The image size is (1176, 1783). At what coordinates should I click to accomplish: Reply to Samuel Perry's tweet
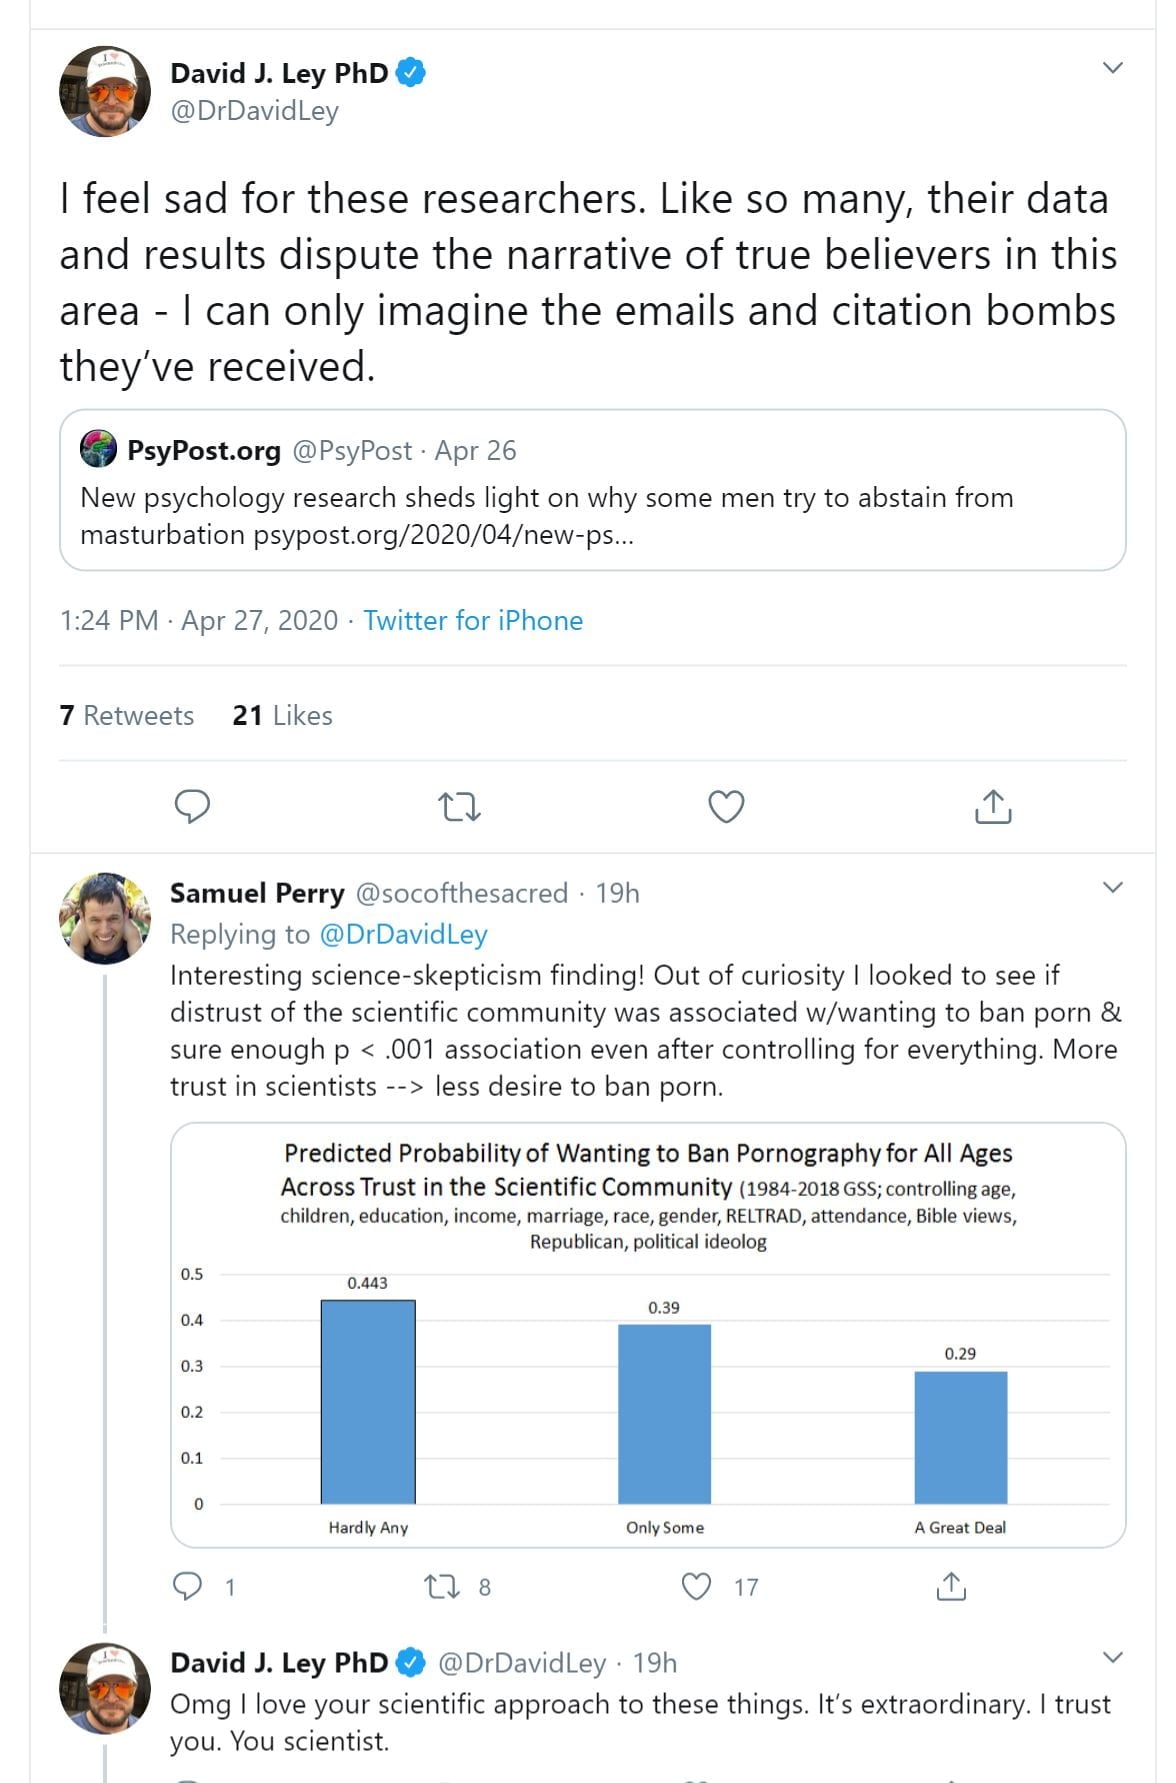point(189,1586)
